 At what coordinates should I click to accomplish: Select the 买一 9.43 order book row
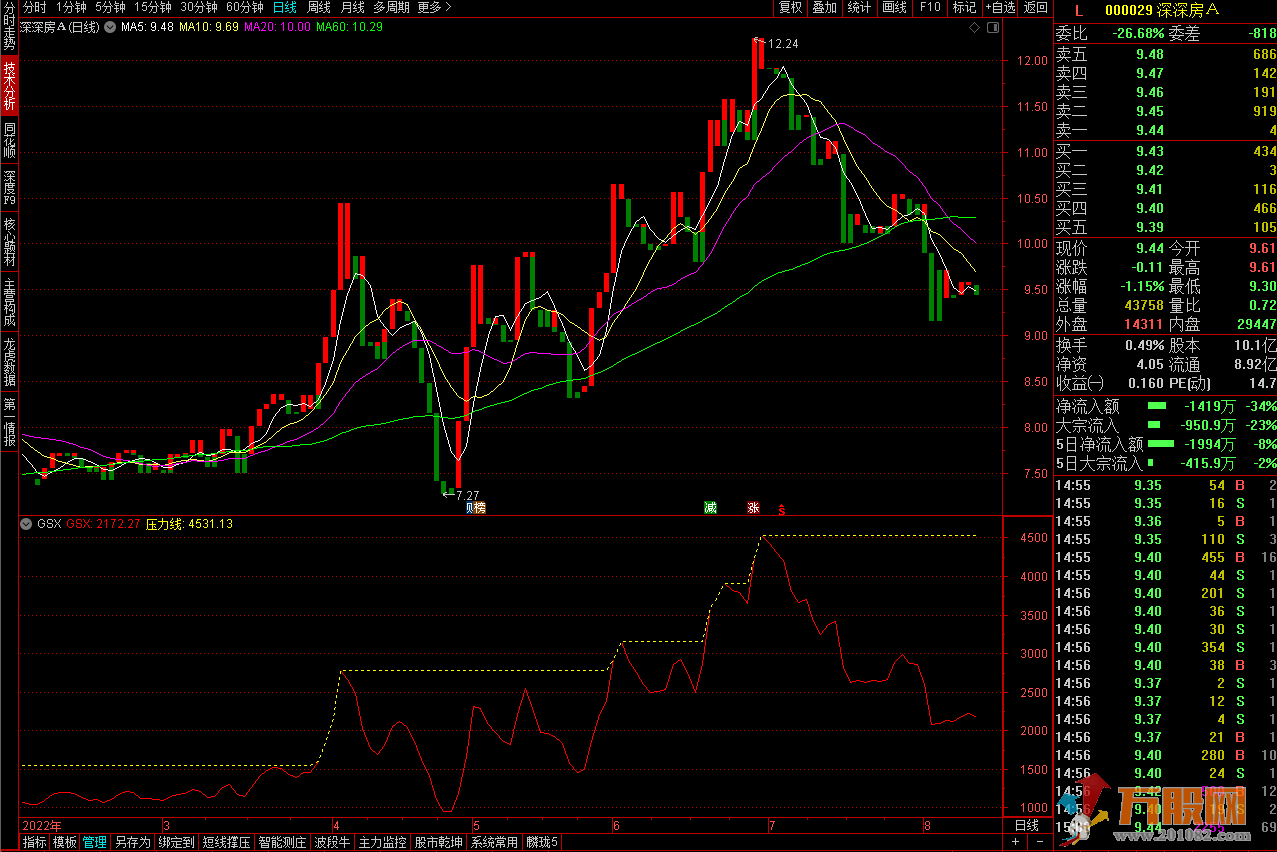1166,151
